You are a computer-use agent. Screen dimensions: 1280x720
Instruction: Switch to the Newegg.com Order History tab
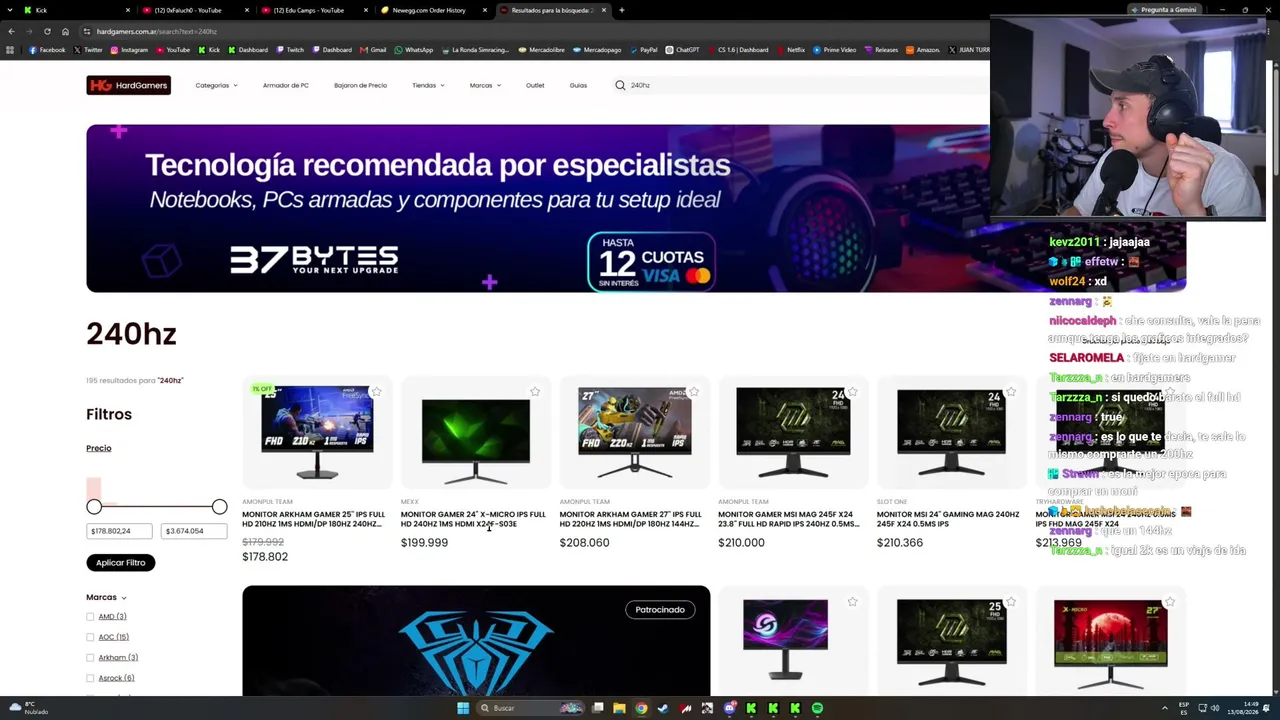point(435,10)
